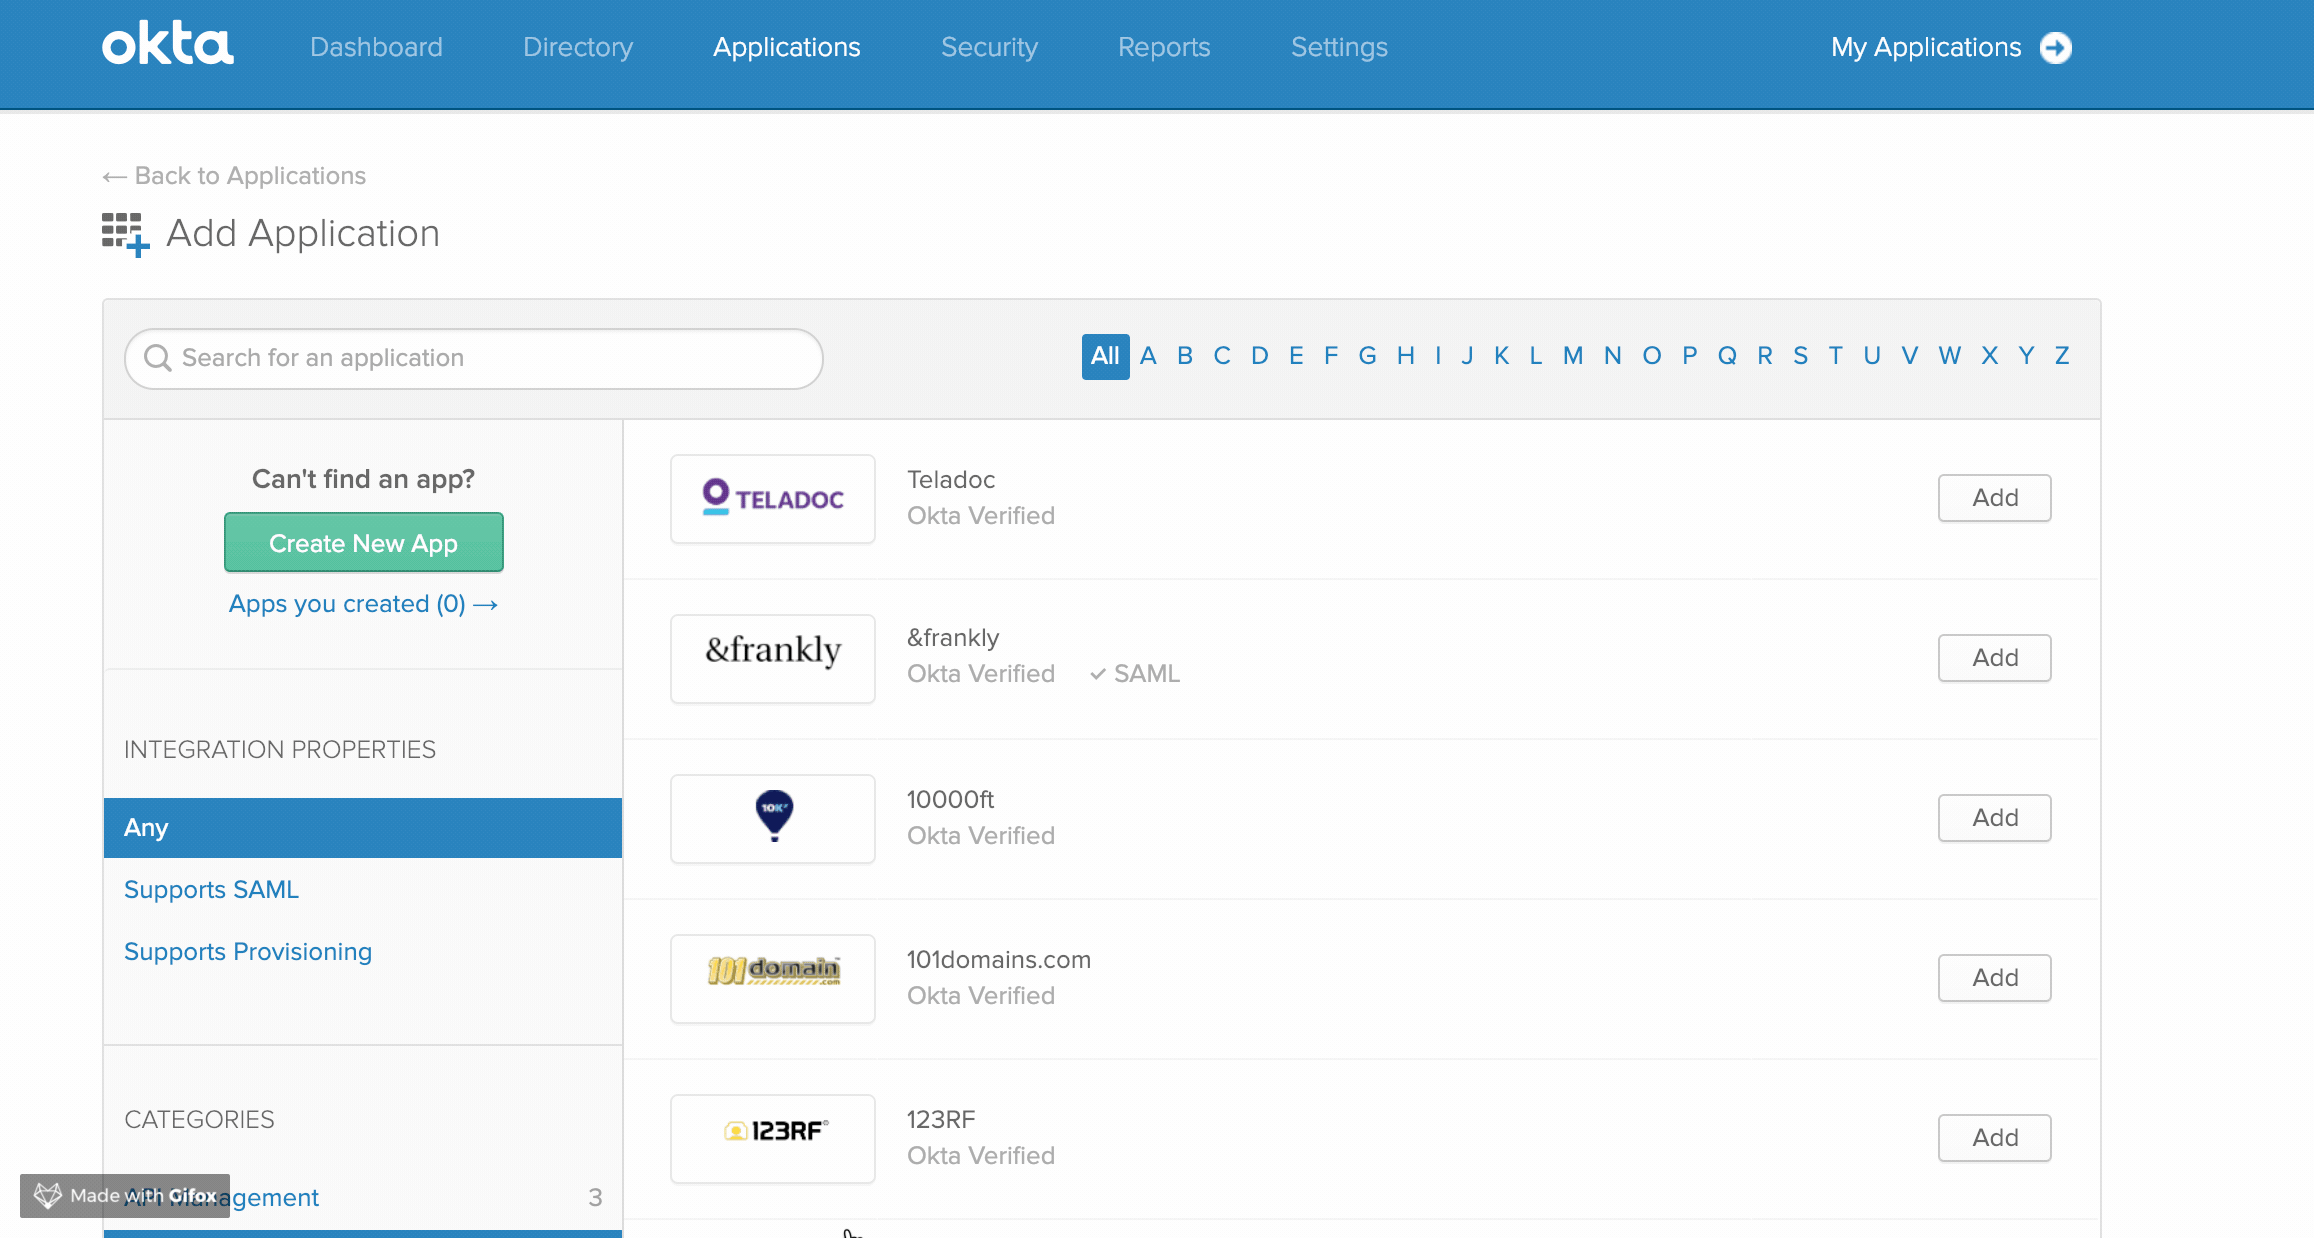This screenshot has width=2314, height=1238.
Task: Open the Security section
Action: pyautogui.click(x=989, y=47)
